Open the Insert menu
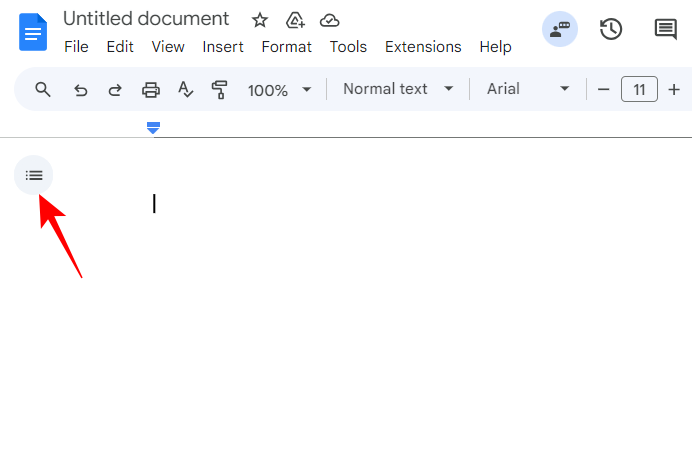Screen dimensions: 692x474 (223, 47)
